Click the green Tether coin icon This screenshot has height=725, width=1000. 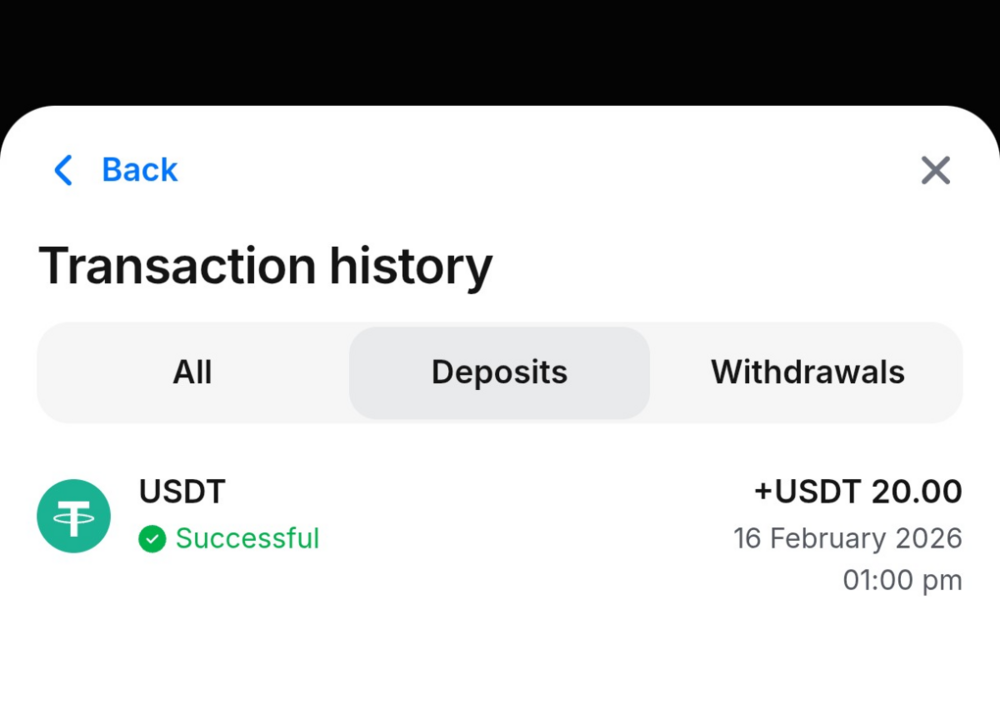tap(74, 516)
